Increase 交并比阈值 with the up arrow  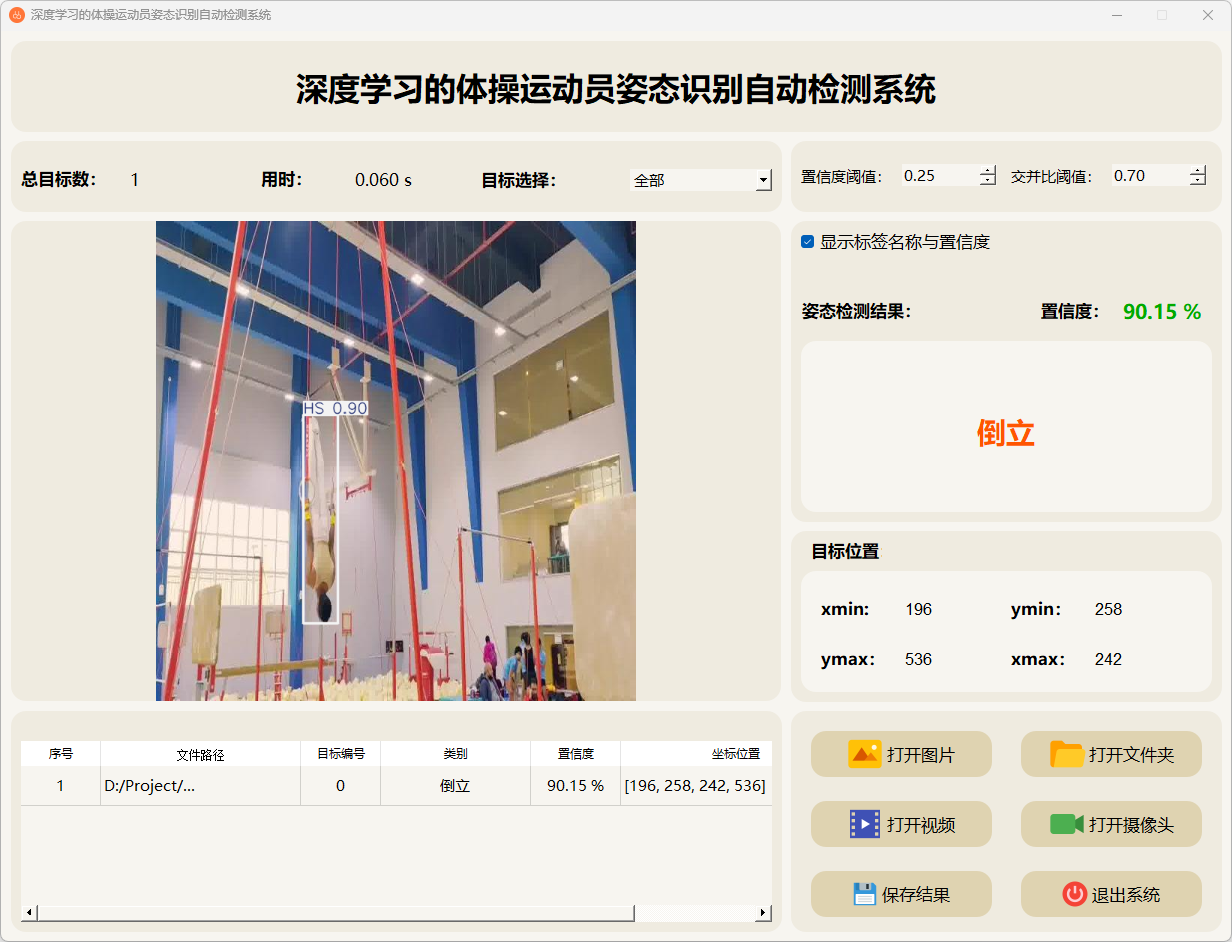1198,170
